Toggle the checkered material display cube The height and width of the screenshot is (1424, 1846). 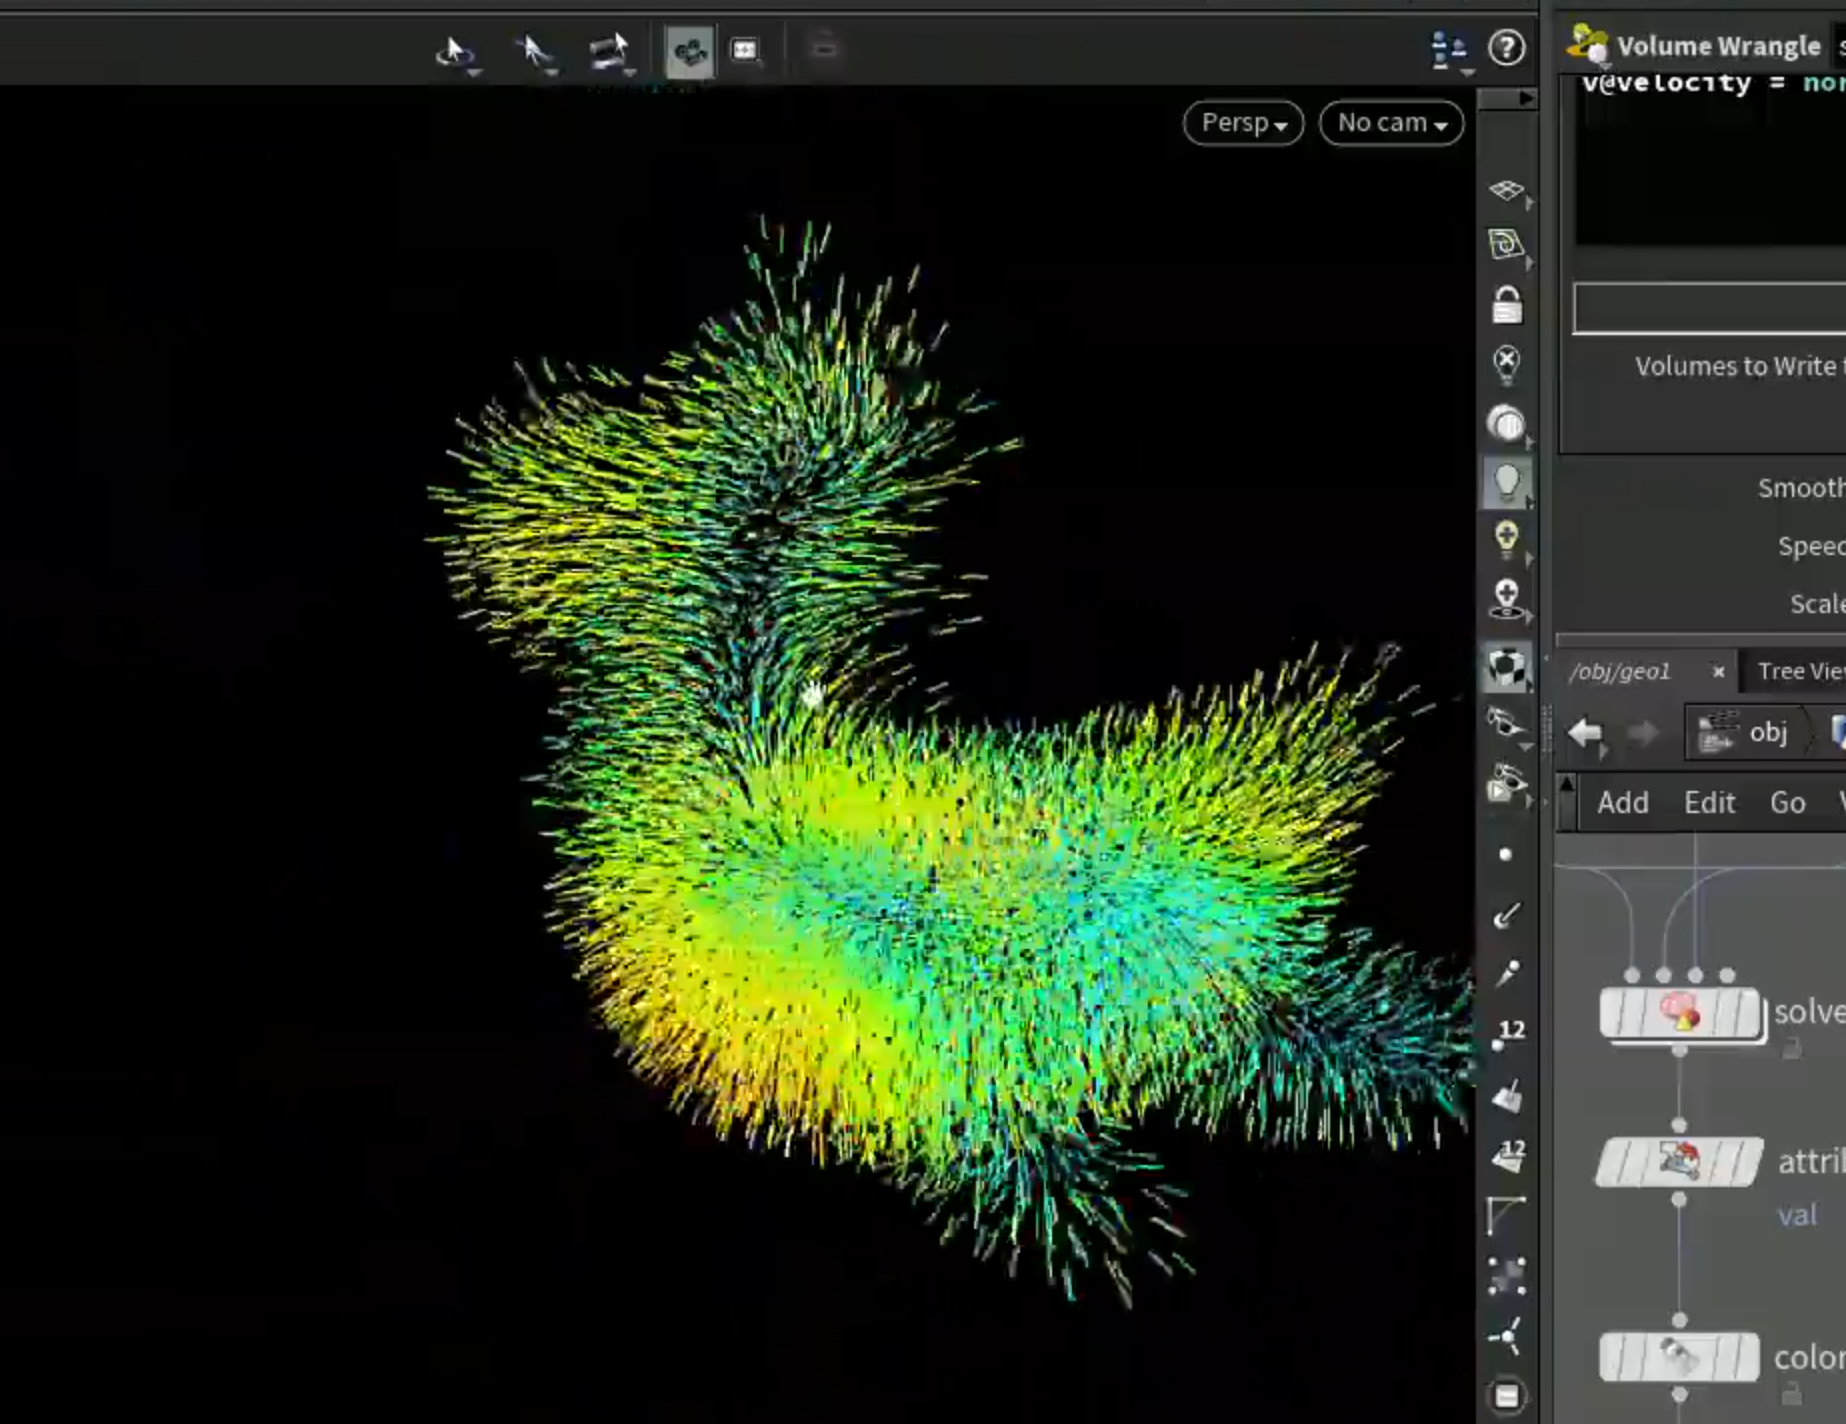[1506, 667]
